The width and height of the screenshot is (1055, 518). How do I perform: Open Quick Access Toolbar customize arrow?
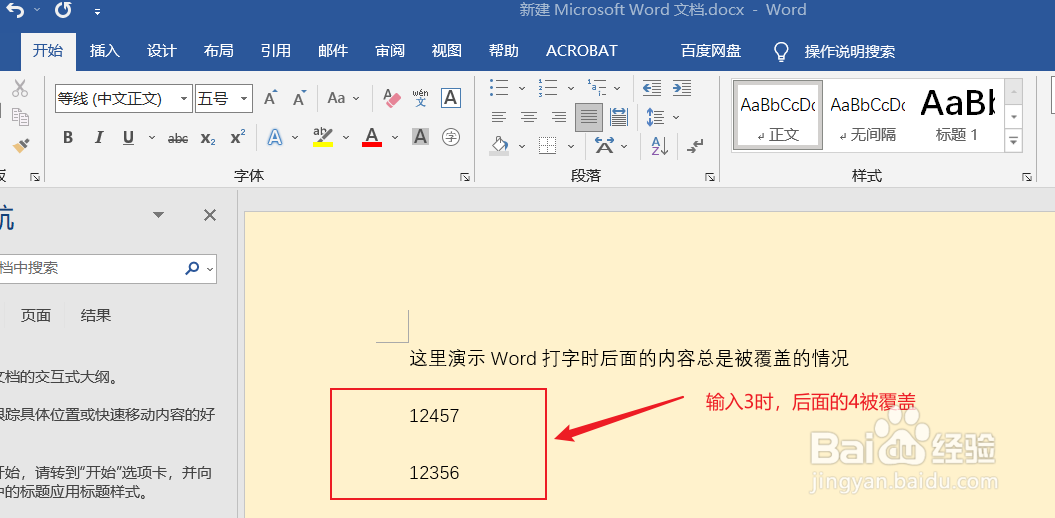[98, 11]
